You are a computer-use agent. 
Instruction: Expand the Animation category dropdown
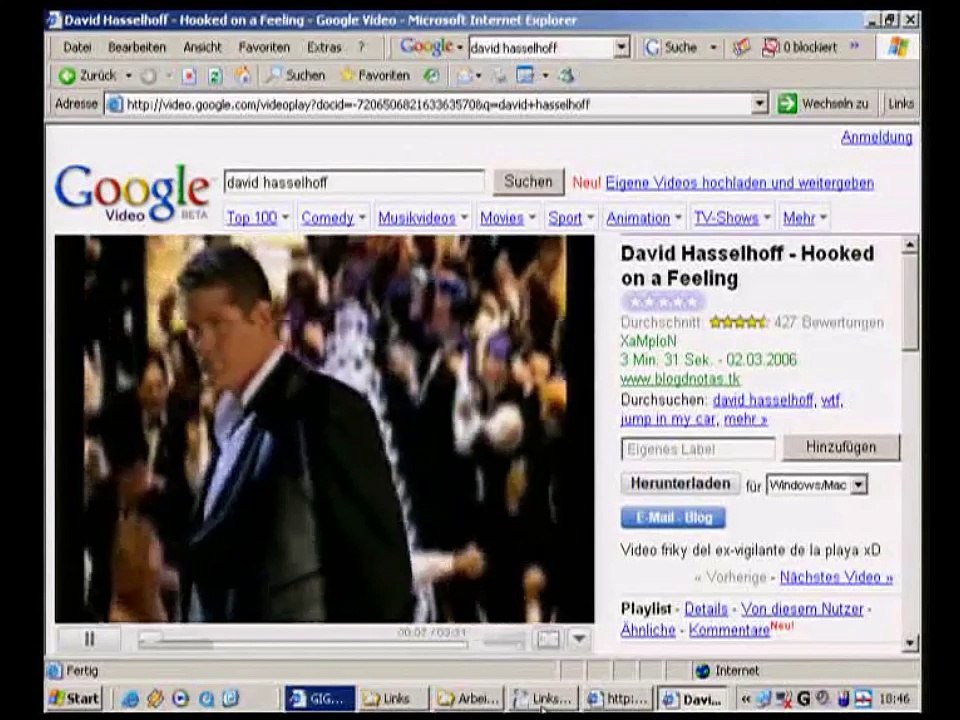pyautogui.click(x=678, y=217)
